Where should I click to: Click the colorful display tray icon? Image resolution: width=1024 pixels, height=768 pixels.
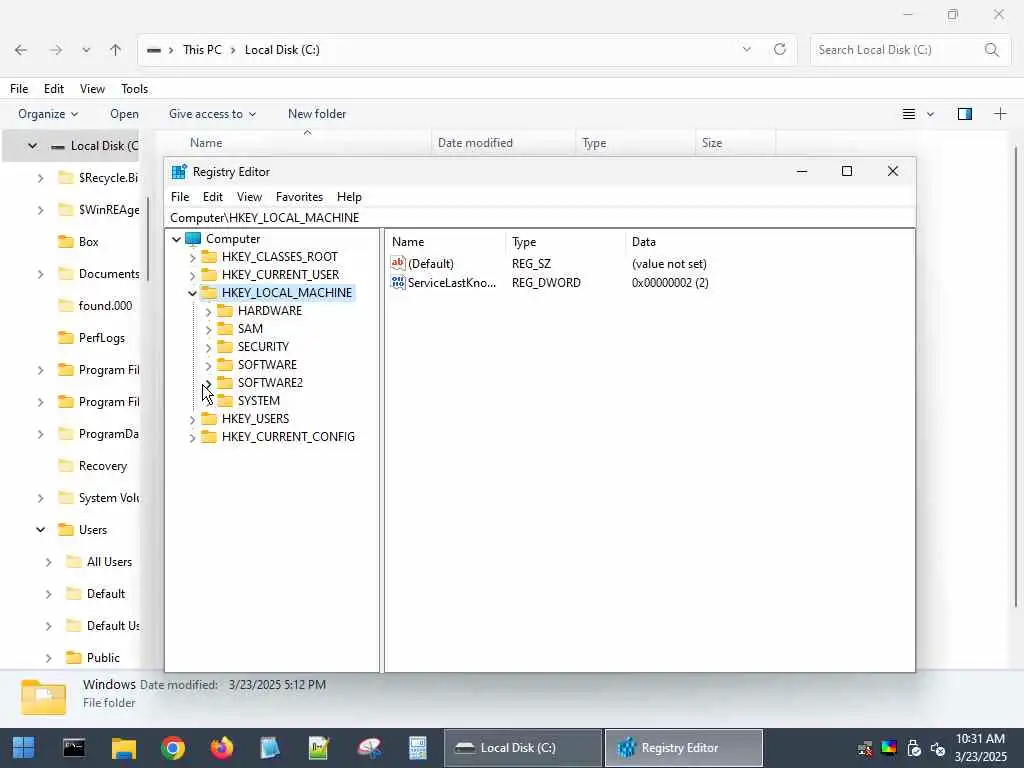(x=889, y=748)
